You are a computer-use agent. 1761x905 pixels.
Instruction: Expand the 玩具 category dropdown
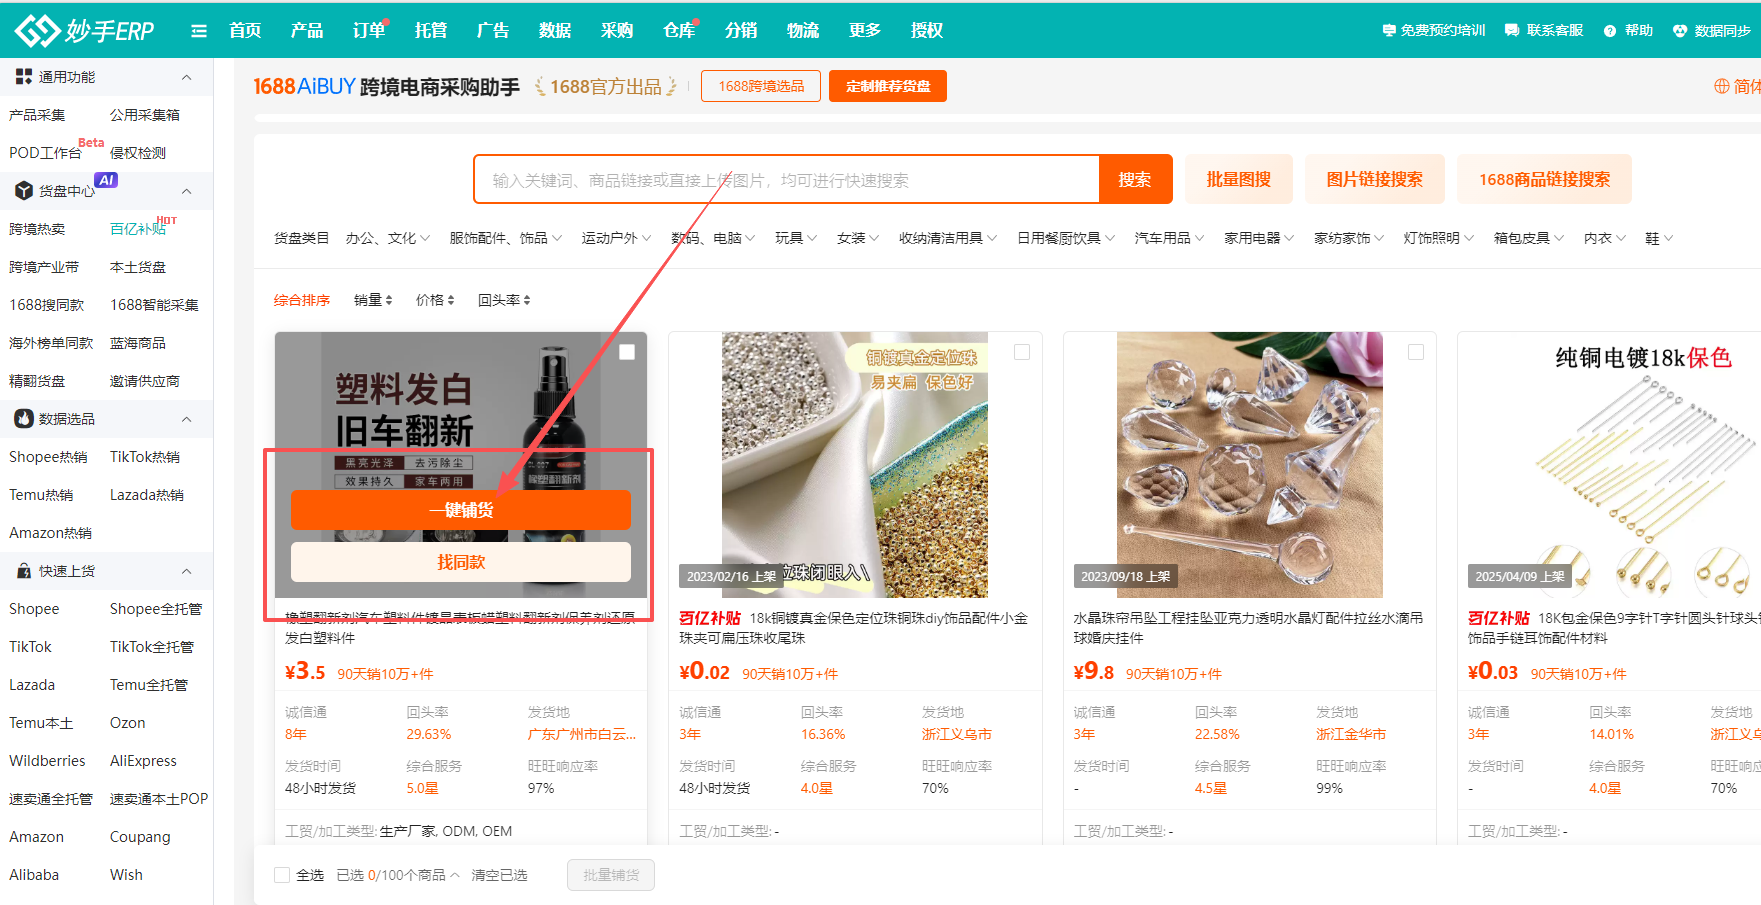(795, 237)
